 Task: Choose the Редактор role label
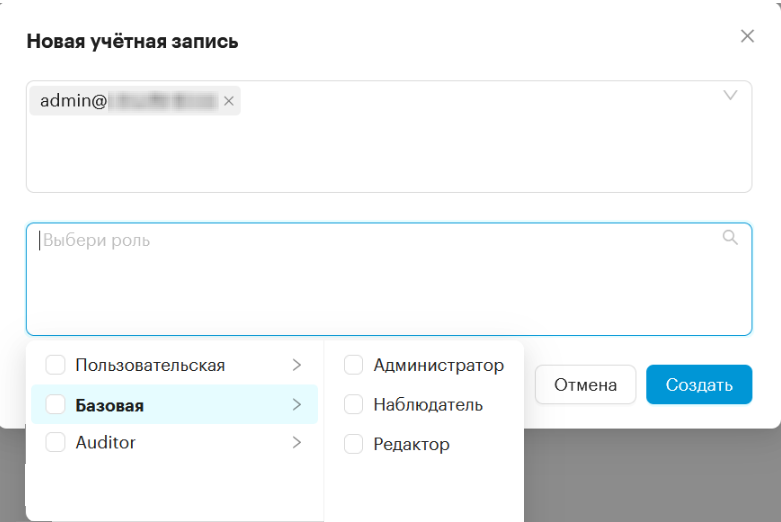(x=411, y=444)
